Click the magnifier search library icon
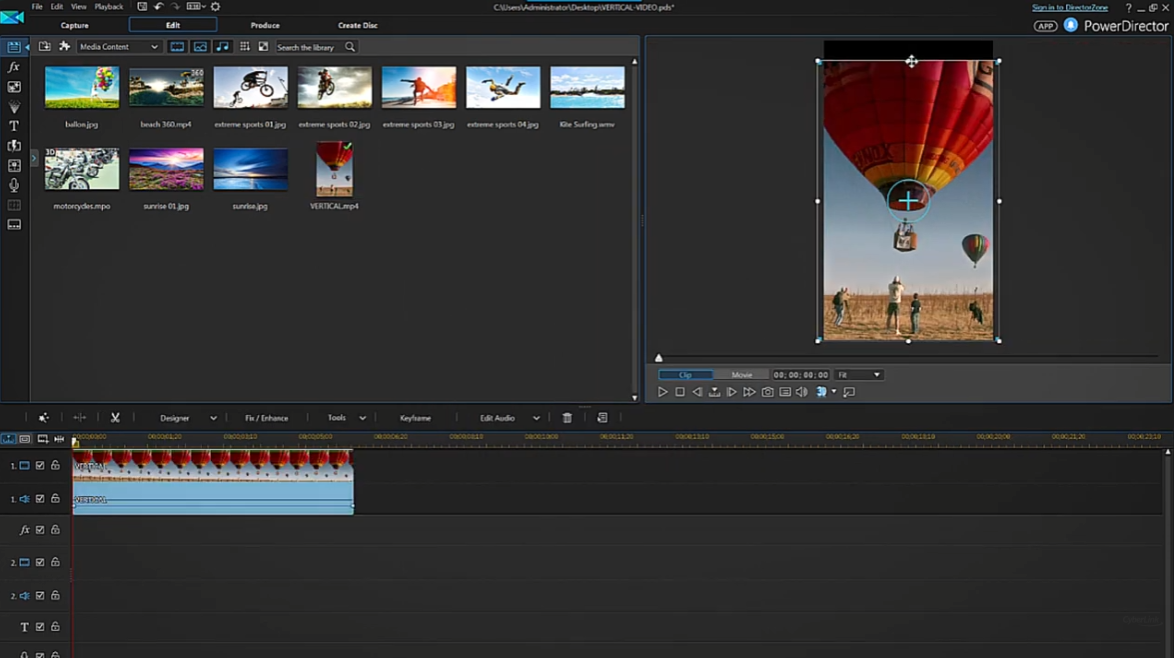 [350, 47]
